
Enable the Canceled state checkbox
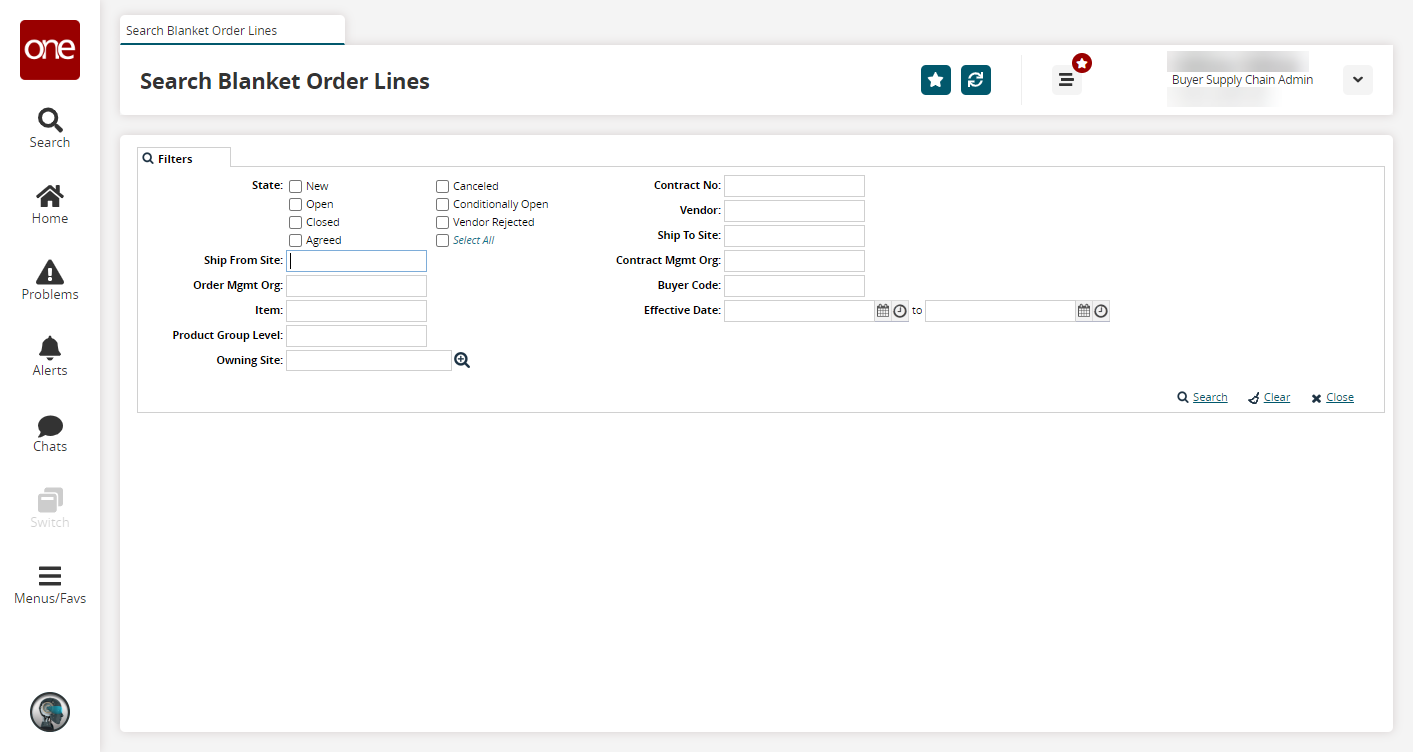point(442,186)
